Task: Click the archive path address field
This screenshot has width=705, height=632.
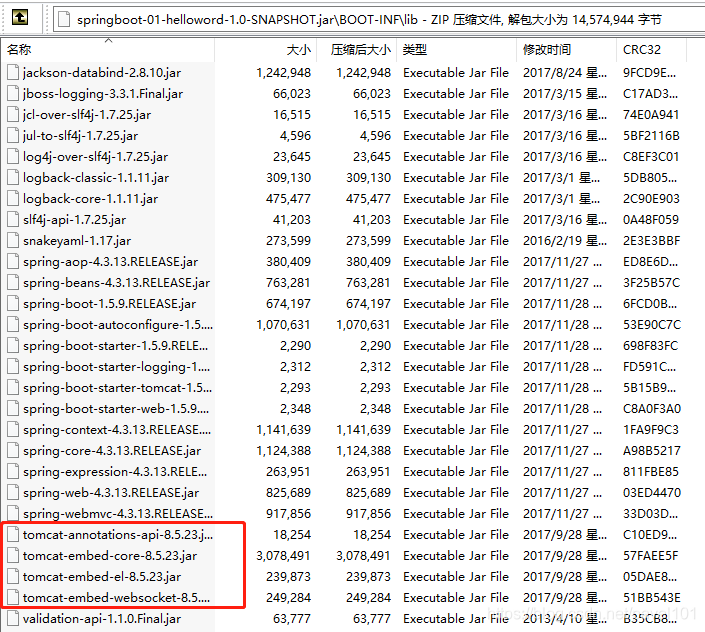Action: pos(379,19)
